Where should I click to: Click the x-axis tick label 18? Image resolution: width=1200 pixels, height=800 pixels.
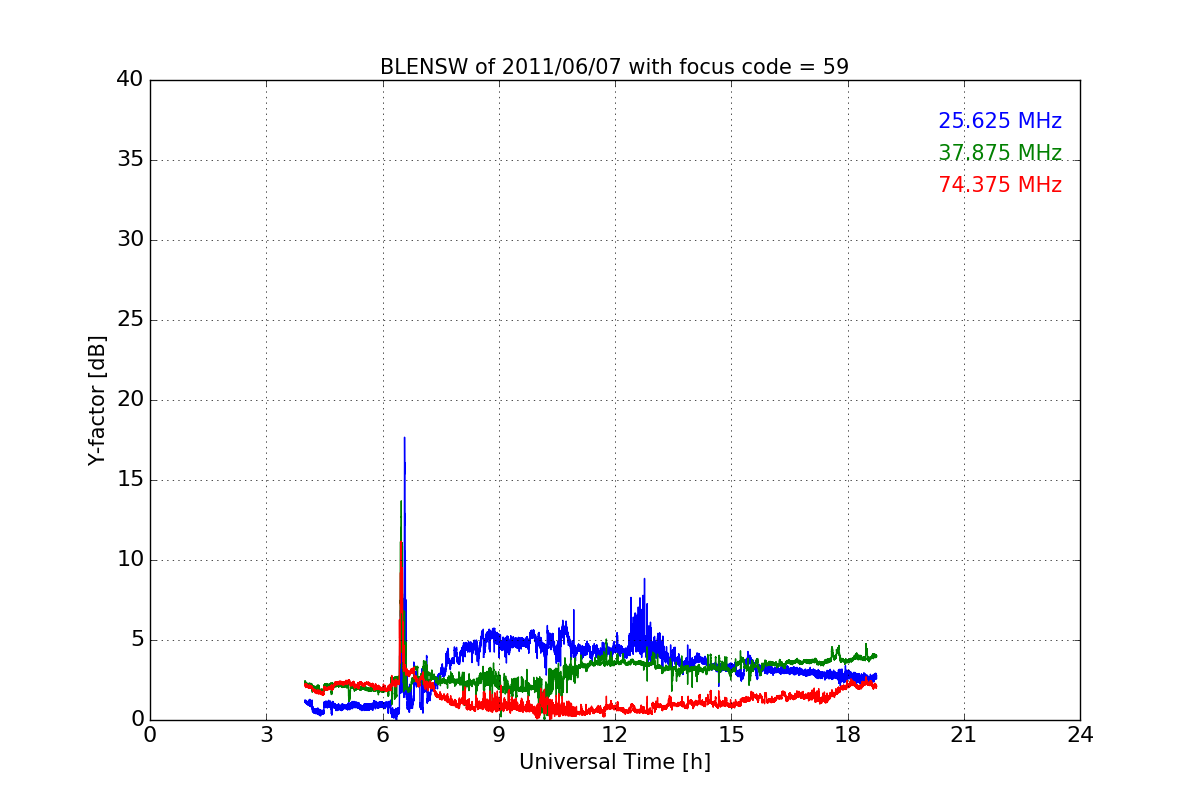click(x=848, y=734)
